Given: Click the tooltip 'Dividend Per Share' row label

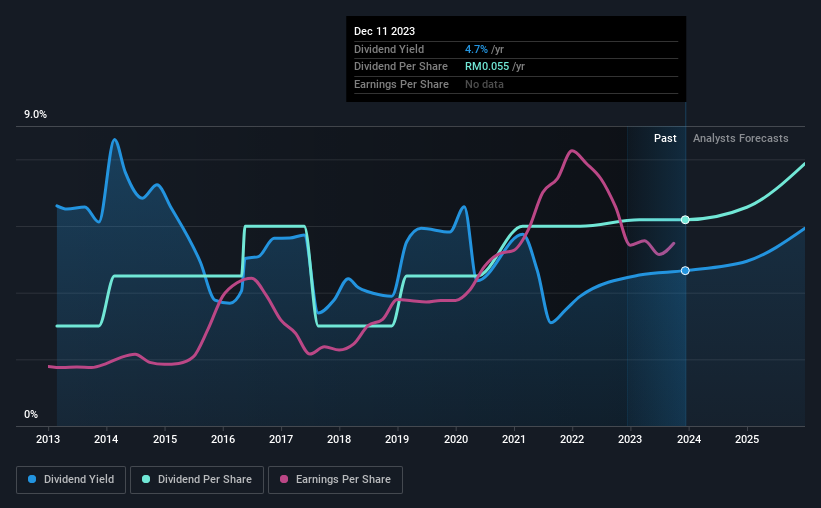Looking at the screenshot, I should [x=401, y=67].
